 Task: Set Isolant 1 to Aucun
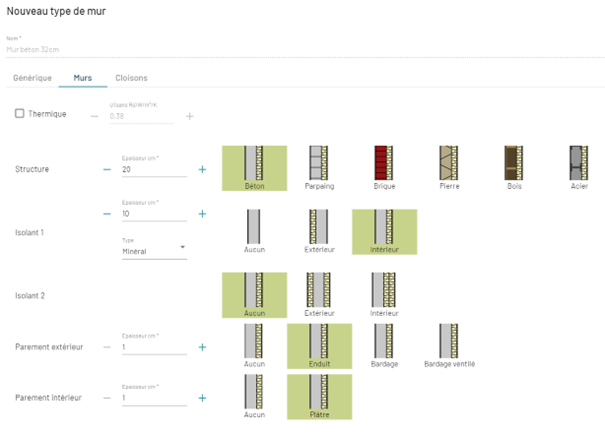tap(254, 232)
